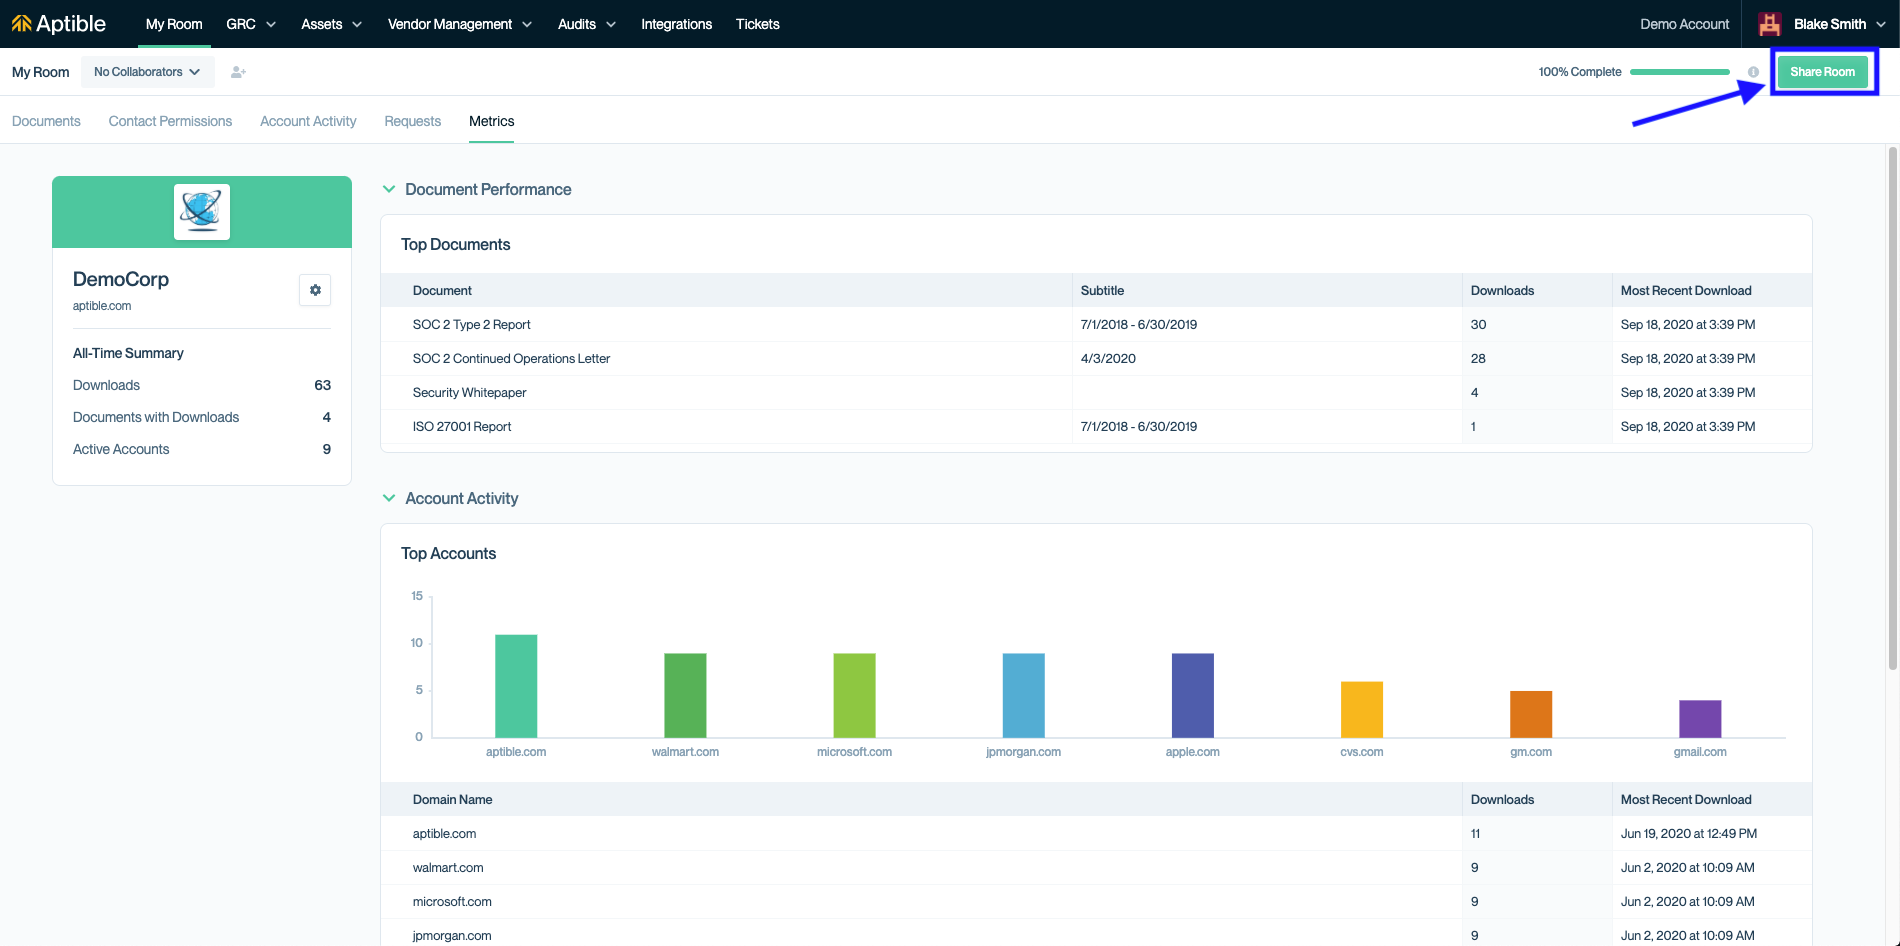The image size is (1900, 946).
Task: Click aptible.com in the domain table
Action: [444, 834]
